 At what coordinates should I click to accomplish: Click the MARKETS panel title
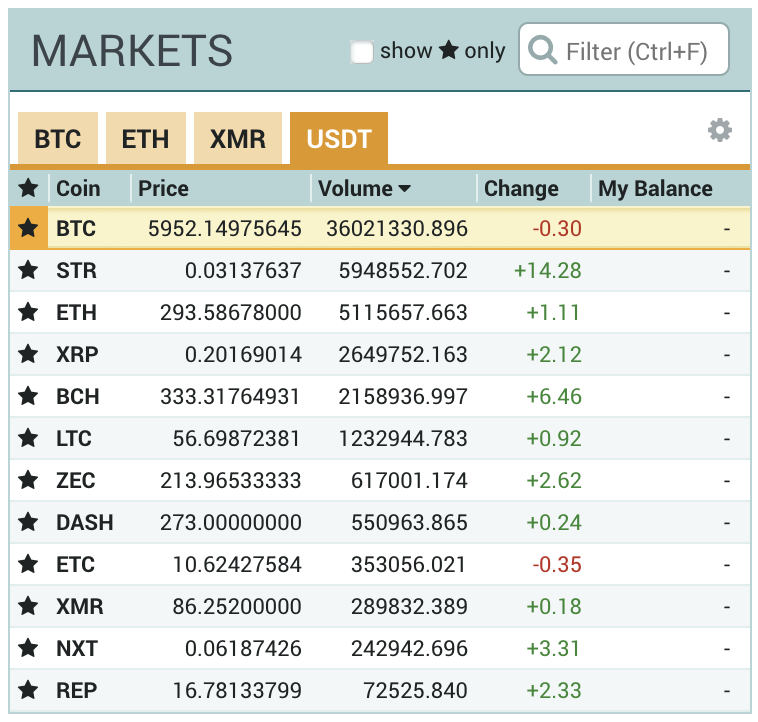click(x=132, y=51)
